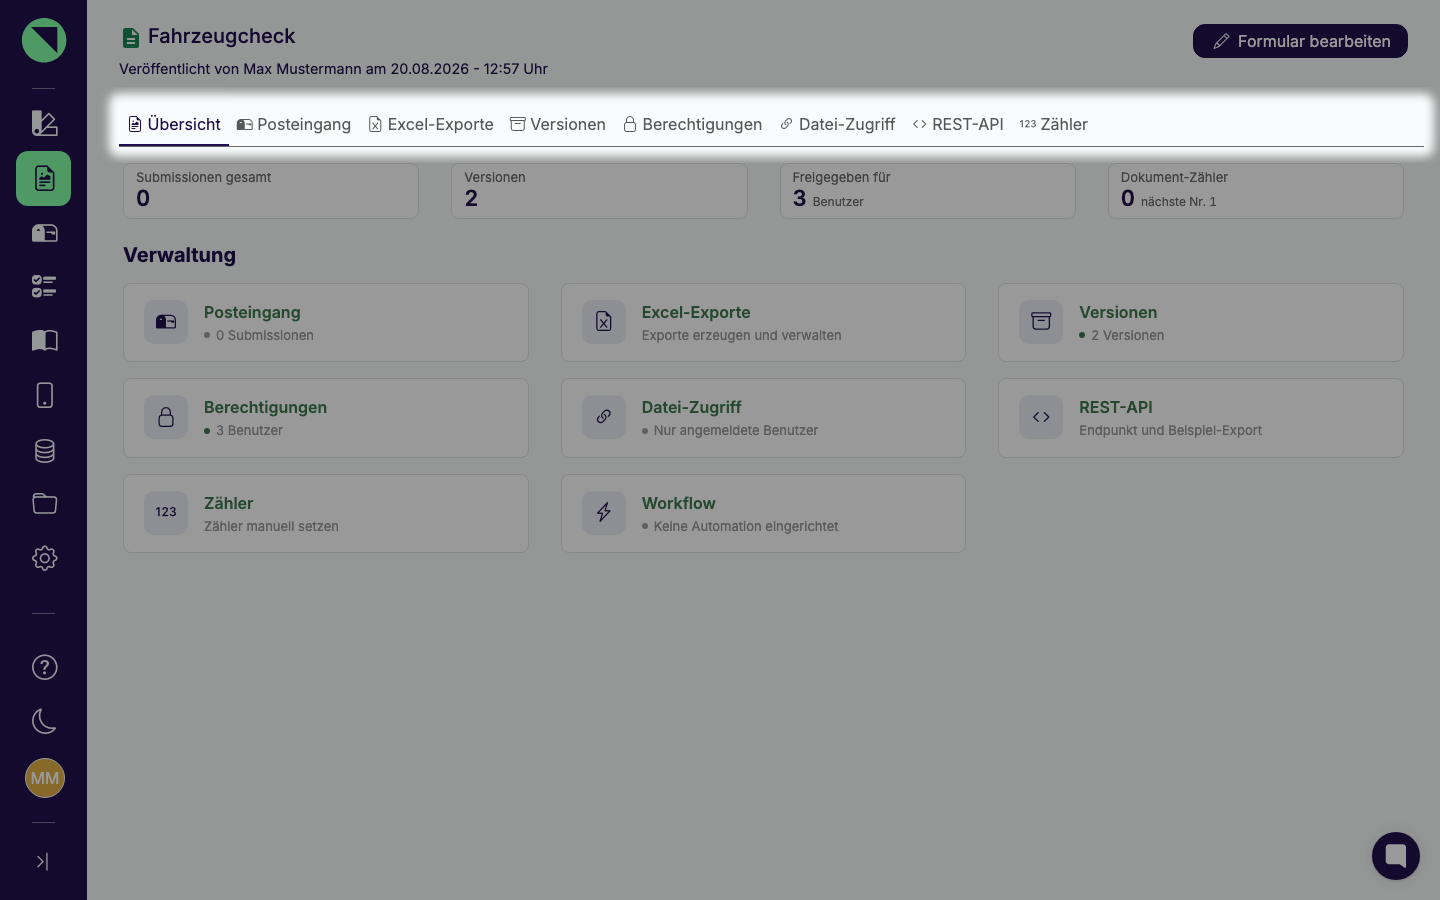Switch to the REST-API tab
Image resolution: width=1440 pixels, height=900 pixels.
tap(958, 124)
